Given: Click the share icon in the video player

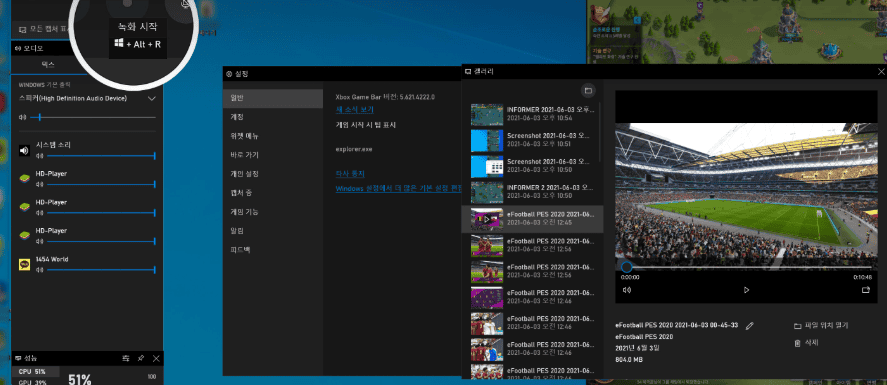Looking at the screenshot, I should click(866, 290).
